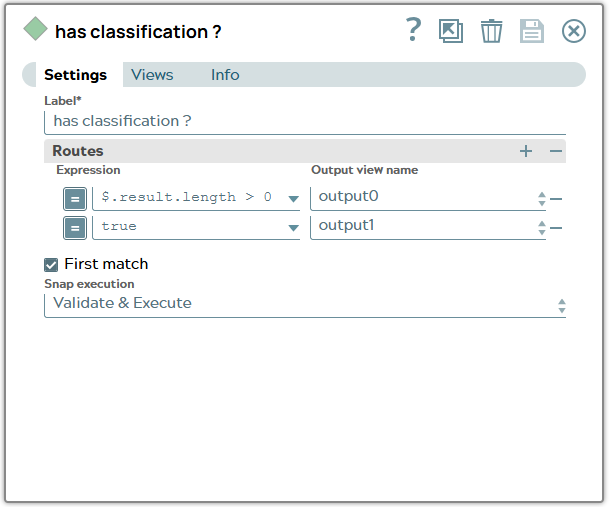Open the Info tab
This screenshot has width=610, height=507.
(225, 75)
